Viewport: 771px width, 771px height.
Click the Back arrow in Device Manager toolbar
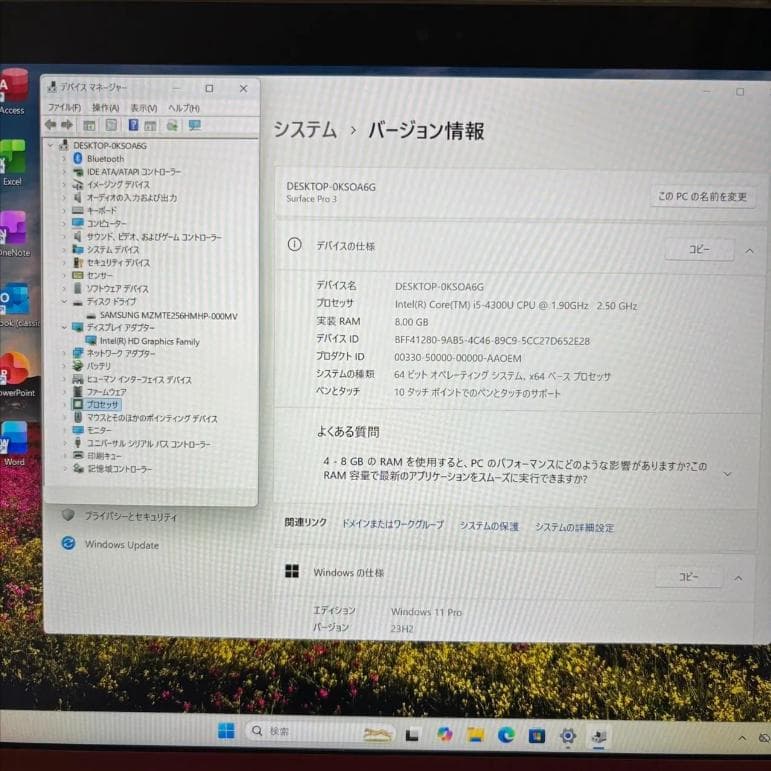[x=50, y=125]
